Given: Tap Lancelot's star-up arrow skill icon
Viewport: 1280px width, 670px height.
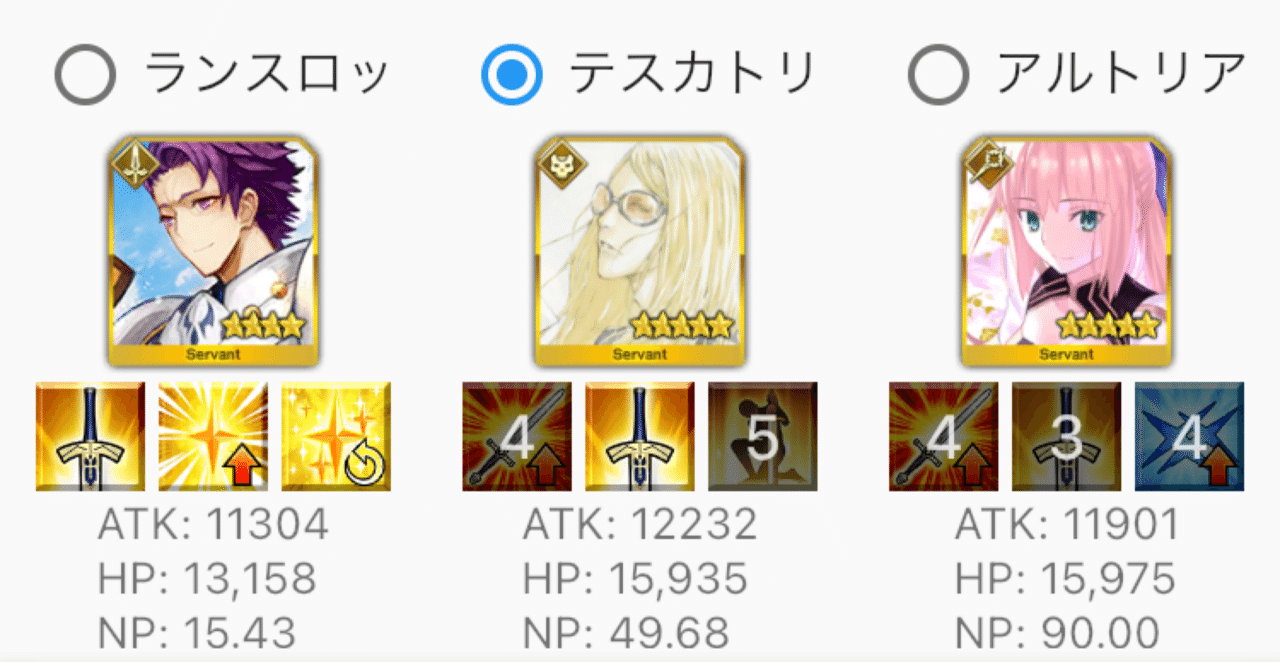Looking at the screenshot, I should (x=213, y=436).
